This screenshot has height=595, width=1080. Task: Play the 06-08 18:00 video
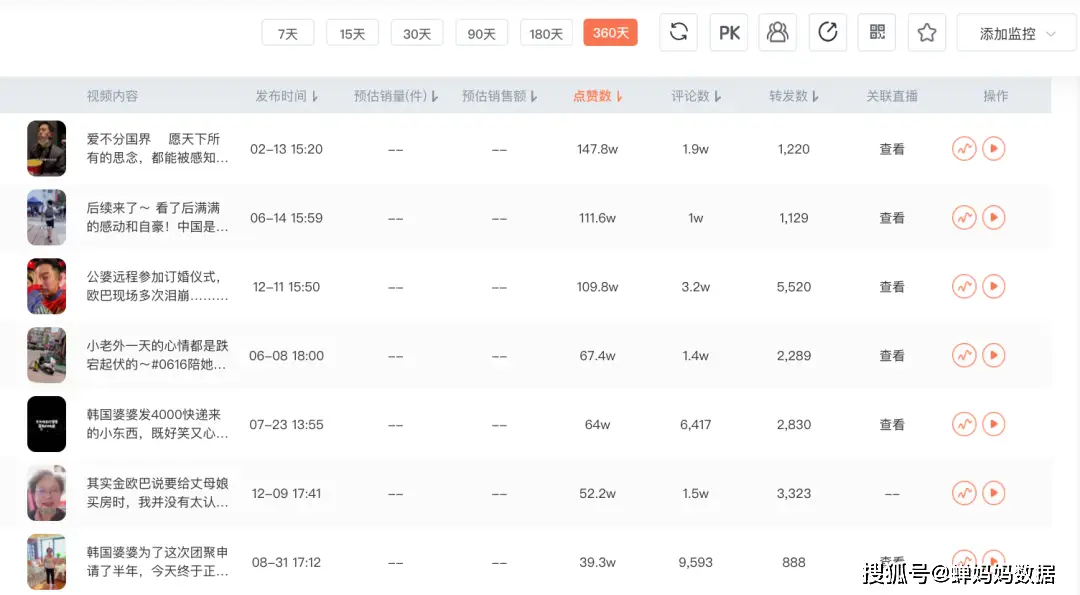click(x=993, y=355)
